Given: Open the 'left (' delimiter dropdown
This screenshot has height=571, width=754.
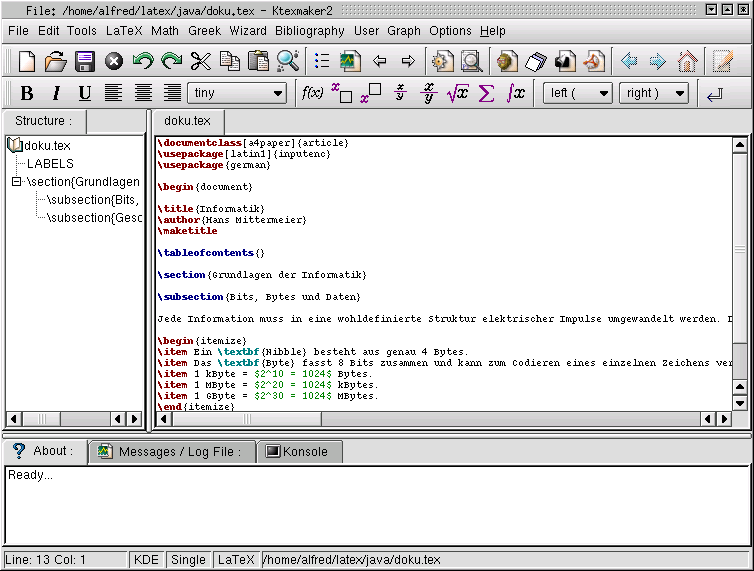Looking at the screenshot, I should [x=578, y=93].
